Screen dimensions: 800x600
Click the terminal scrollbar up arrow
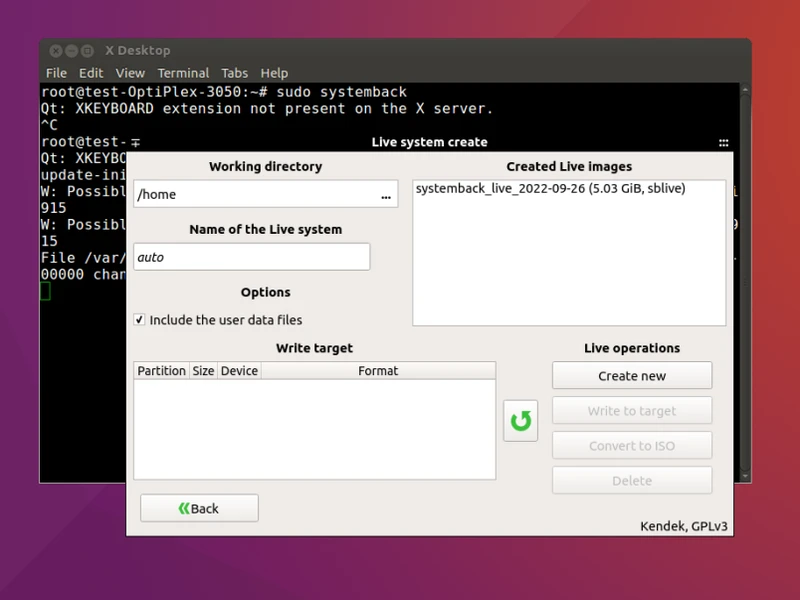pyautogui.click(x=745, y=89)
